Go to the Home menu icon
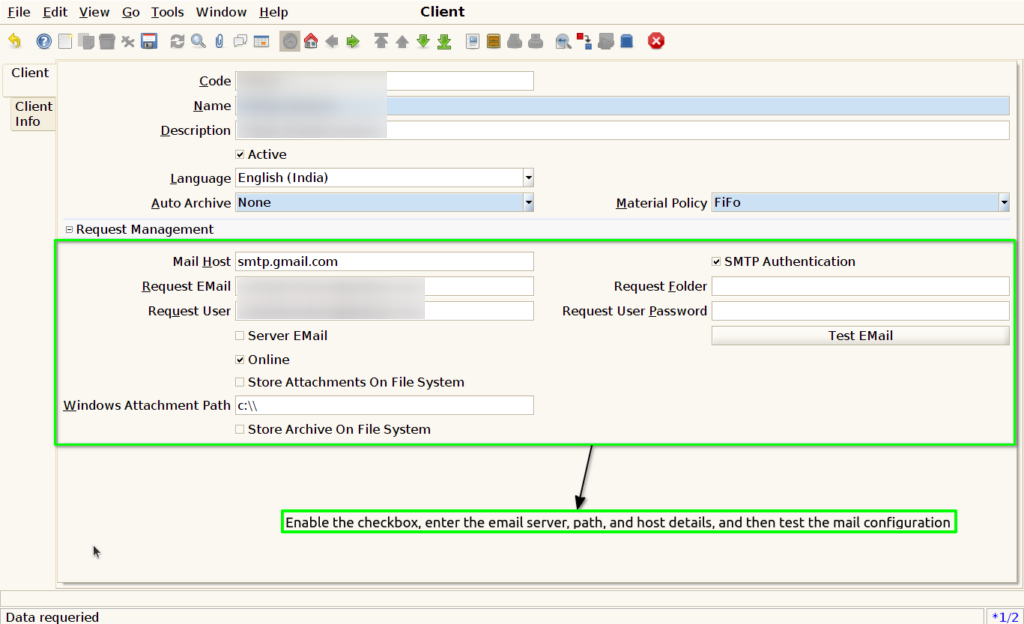The height and width of the screenshot is (624, 1024). [311, 41]
